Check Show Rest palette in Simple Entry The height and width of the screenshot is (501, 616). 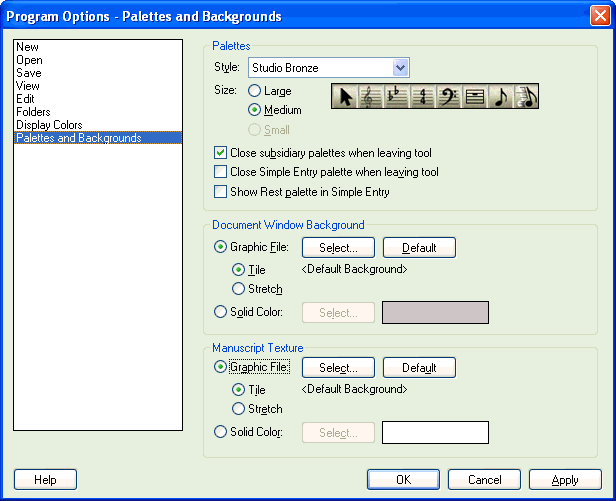(x=221, y=191)
